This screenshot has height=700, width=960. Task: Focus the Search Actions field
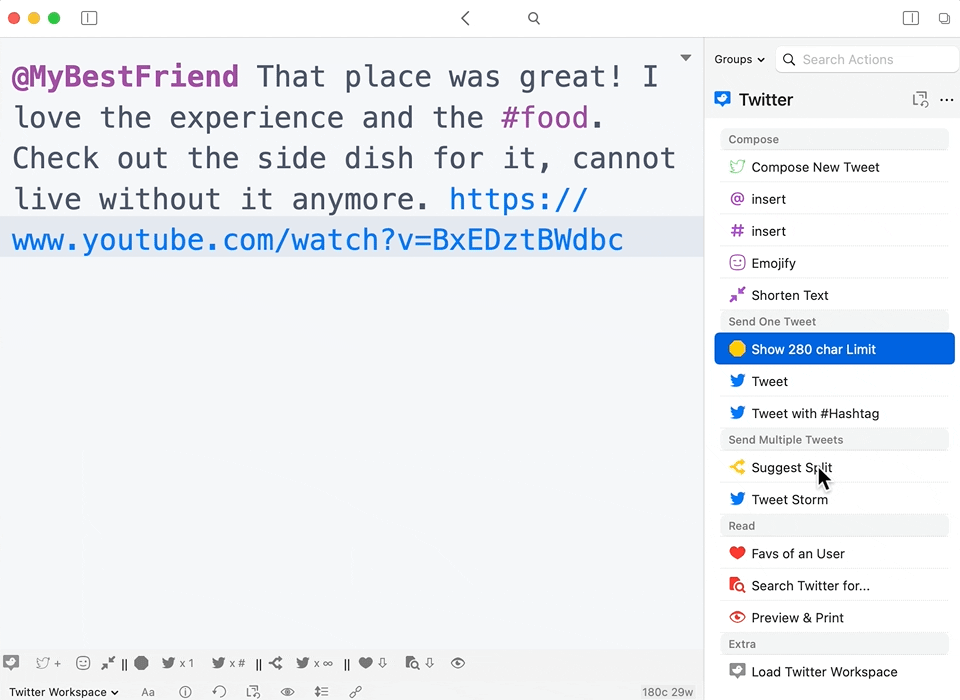[866, 59]
